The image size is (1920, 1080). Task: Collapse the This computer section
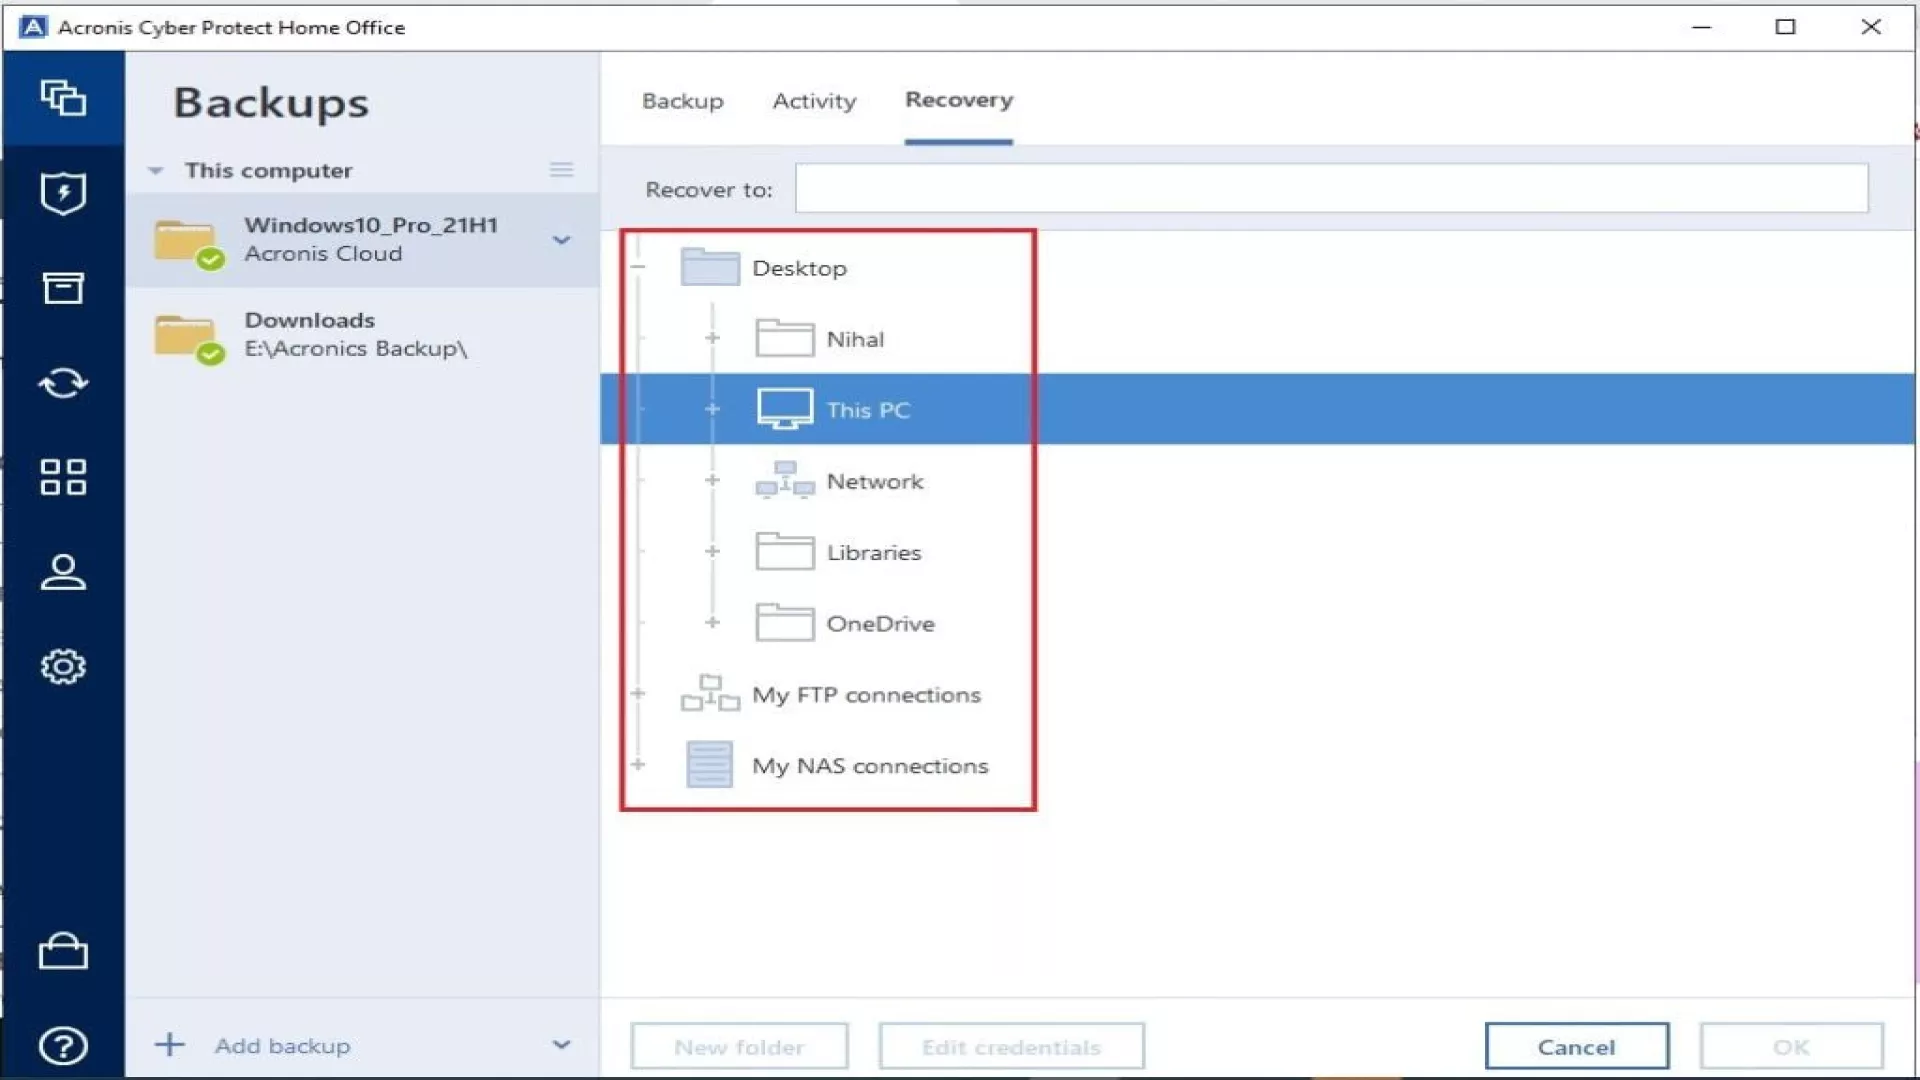coord(155,171)
